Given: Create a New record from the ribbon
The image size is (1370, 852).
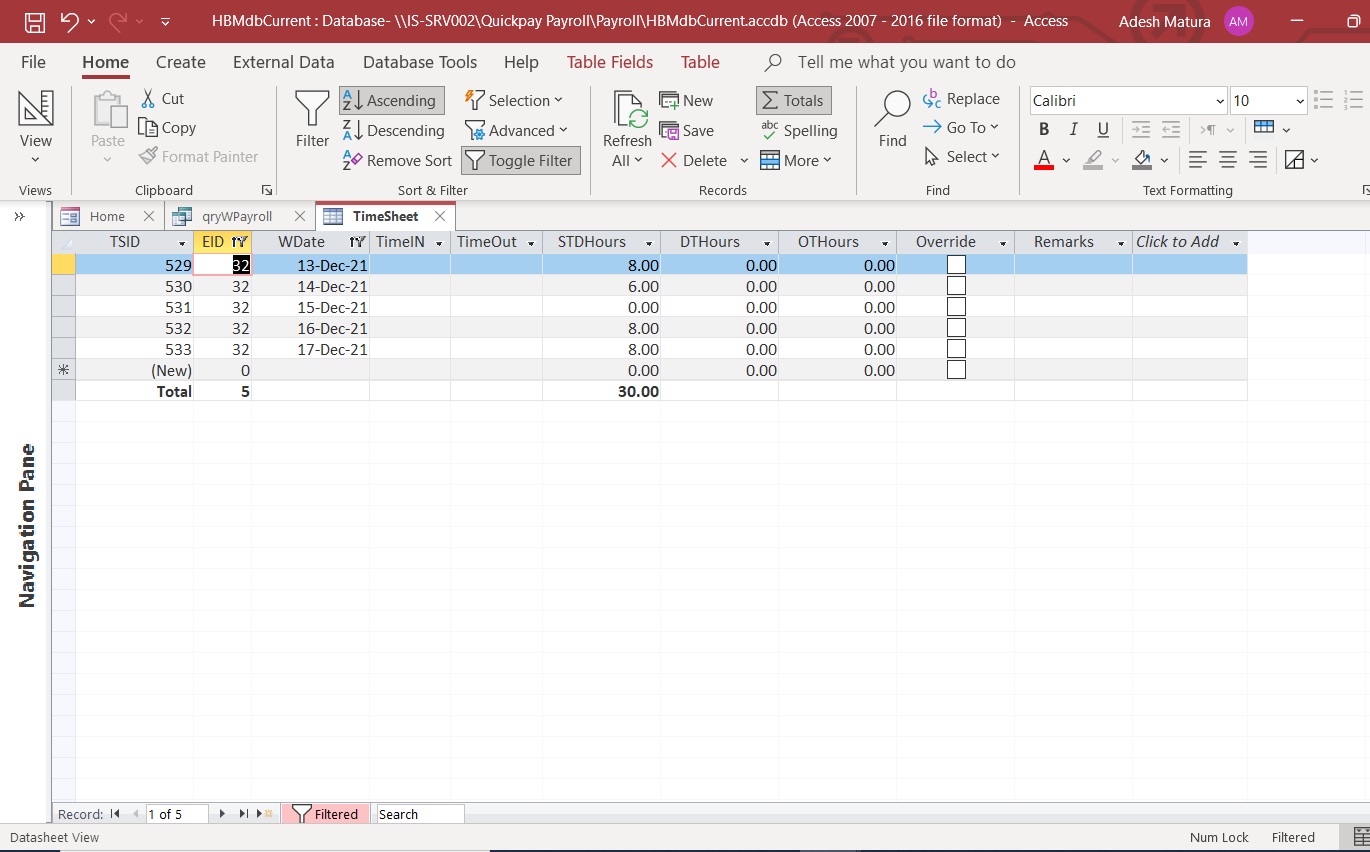Looking at the screenshot, I should pyautogui.click(x=686, y=100).
